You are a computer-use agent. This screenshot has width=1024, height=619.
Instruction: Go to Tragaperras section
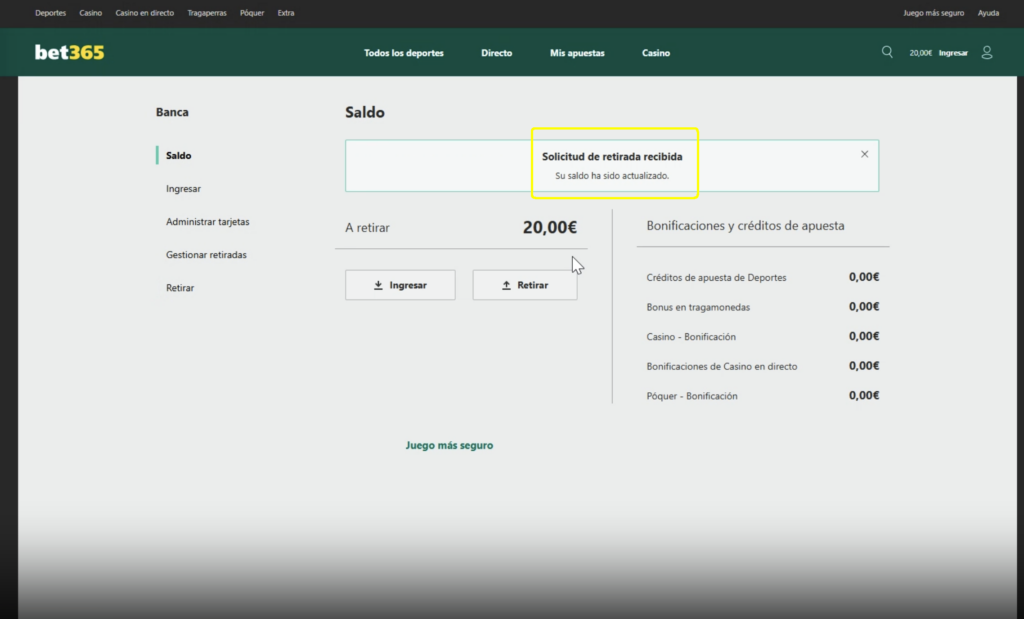coord(207,13)
